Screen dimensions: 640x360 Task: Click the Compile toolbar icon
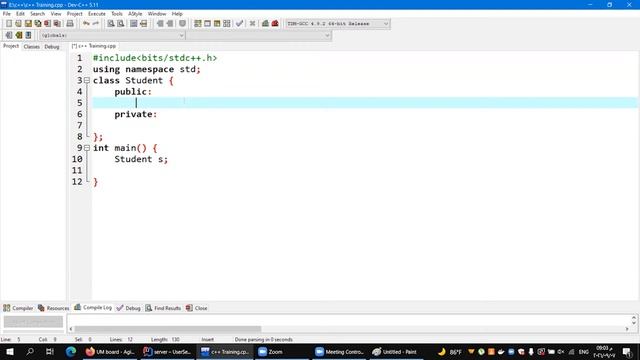198,24
